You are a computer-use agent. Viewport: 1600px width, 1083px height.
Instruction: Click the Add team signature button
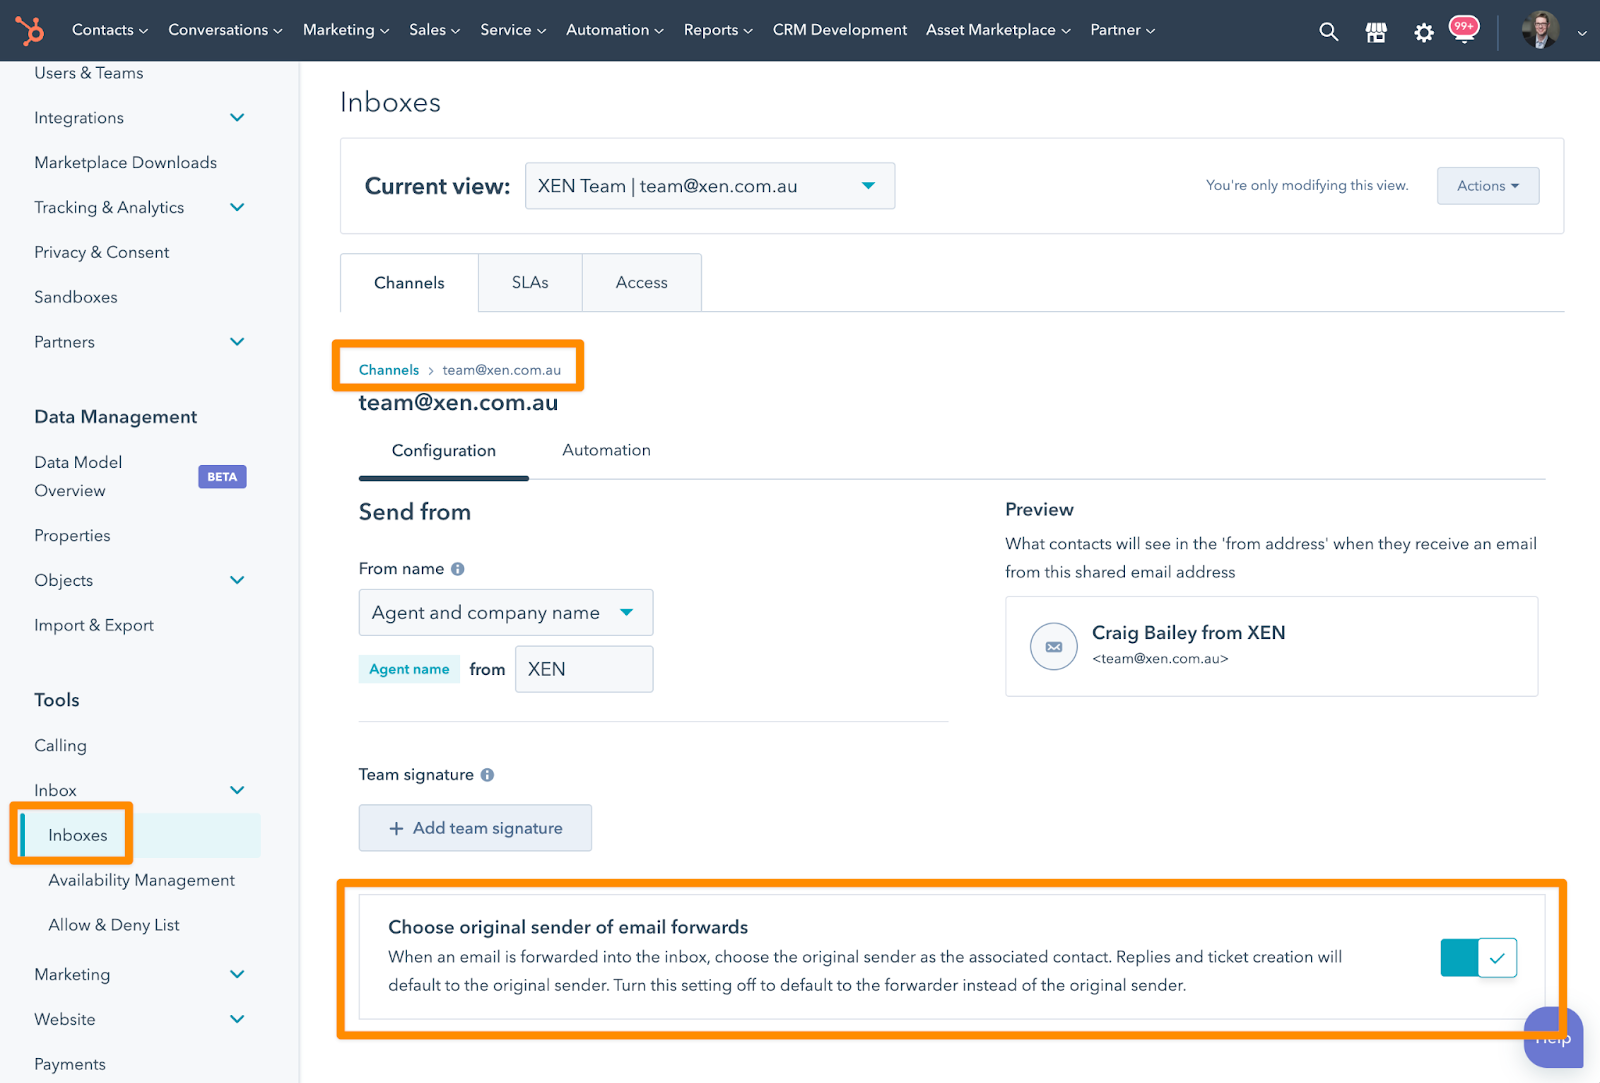click(475, 828)
